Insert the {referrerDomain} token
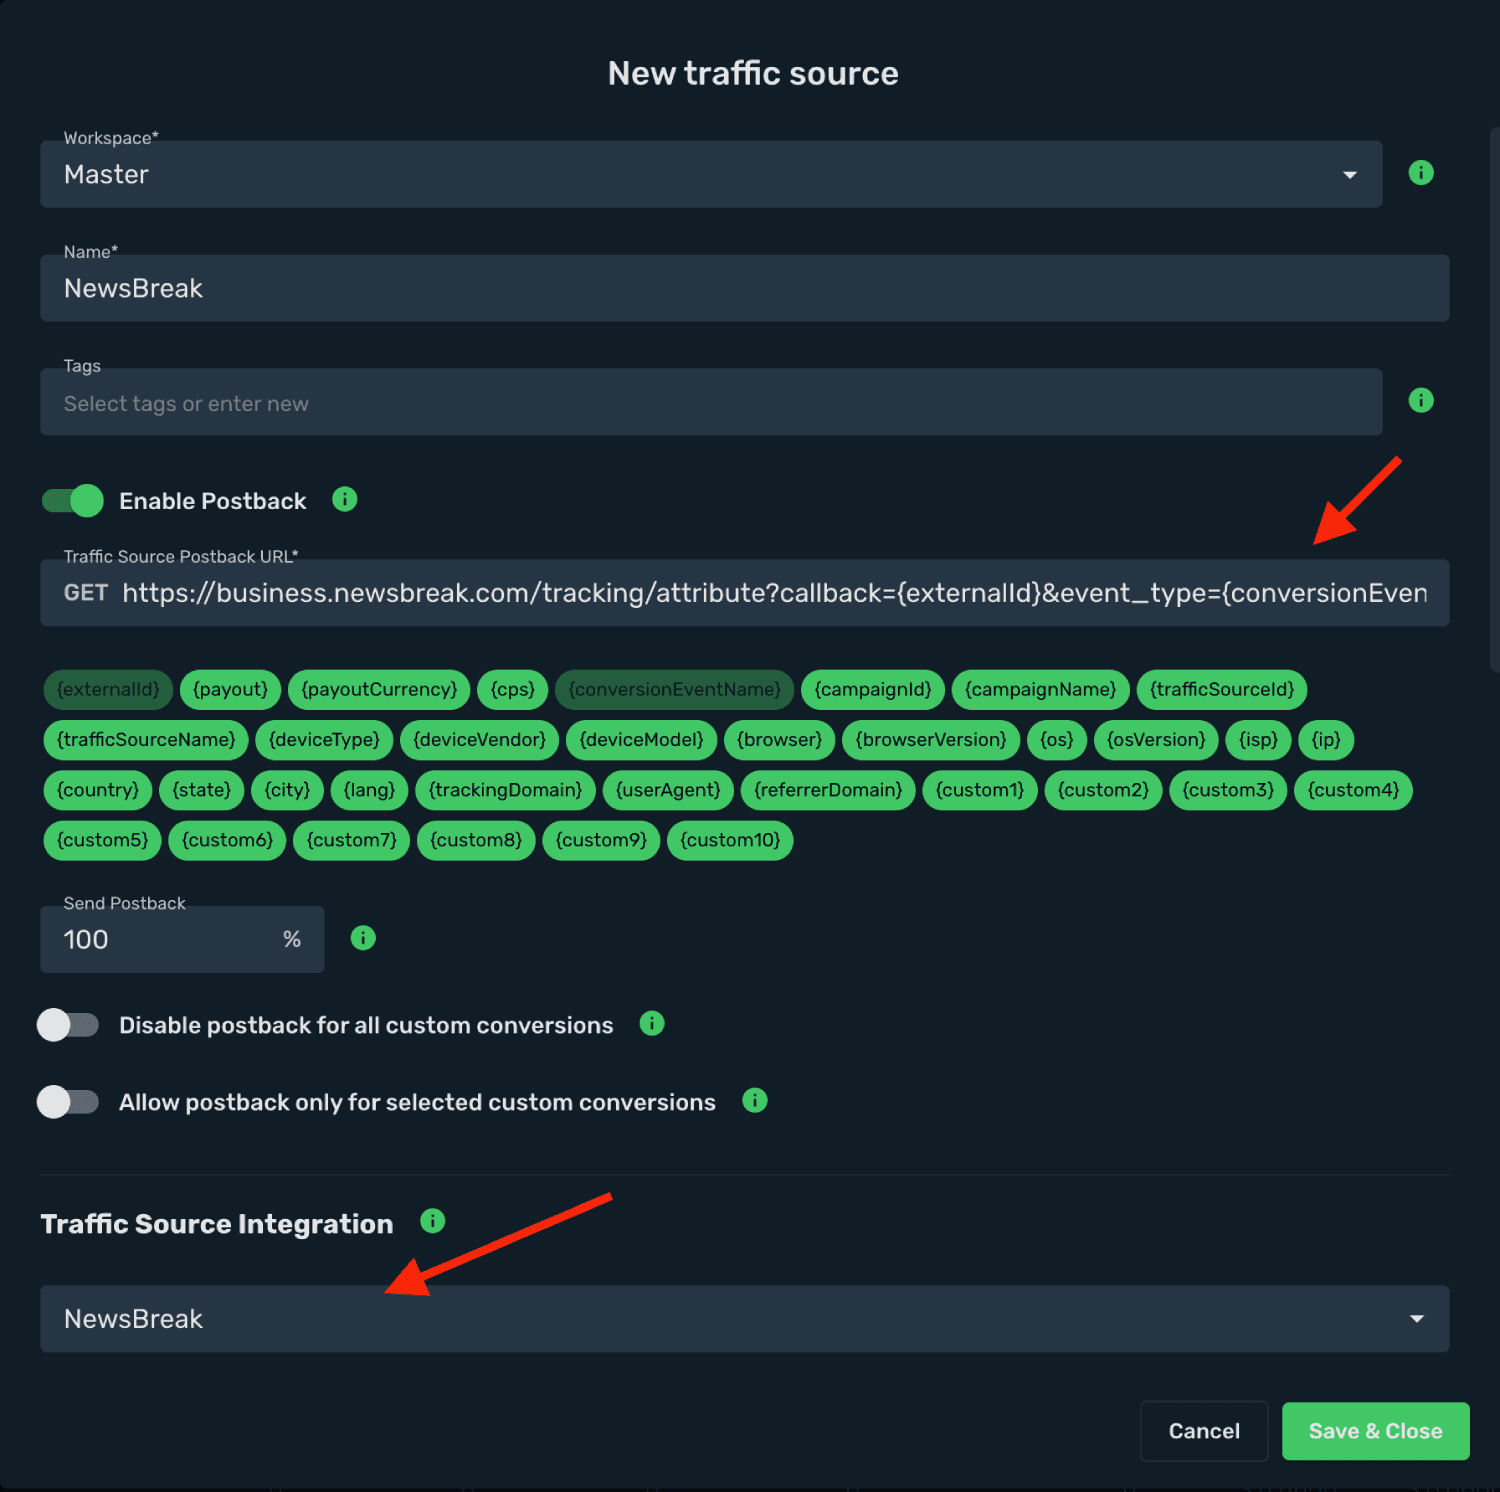The image size is (1500, 1492). point(828,790)
